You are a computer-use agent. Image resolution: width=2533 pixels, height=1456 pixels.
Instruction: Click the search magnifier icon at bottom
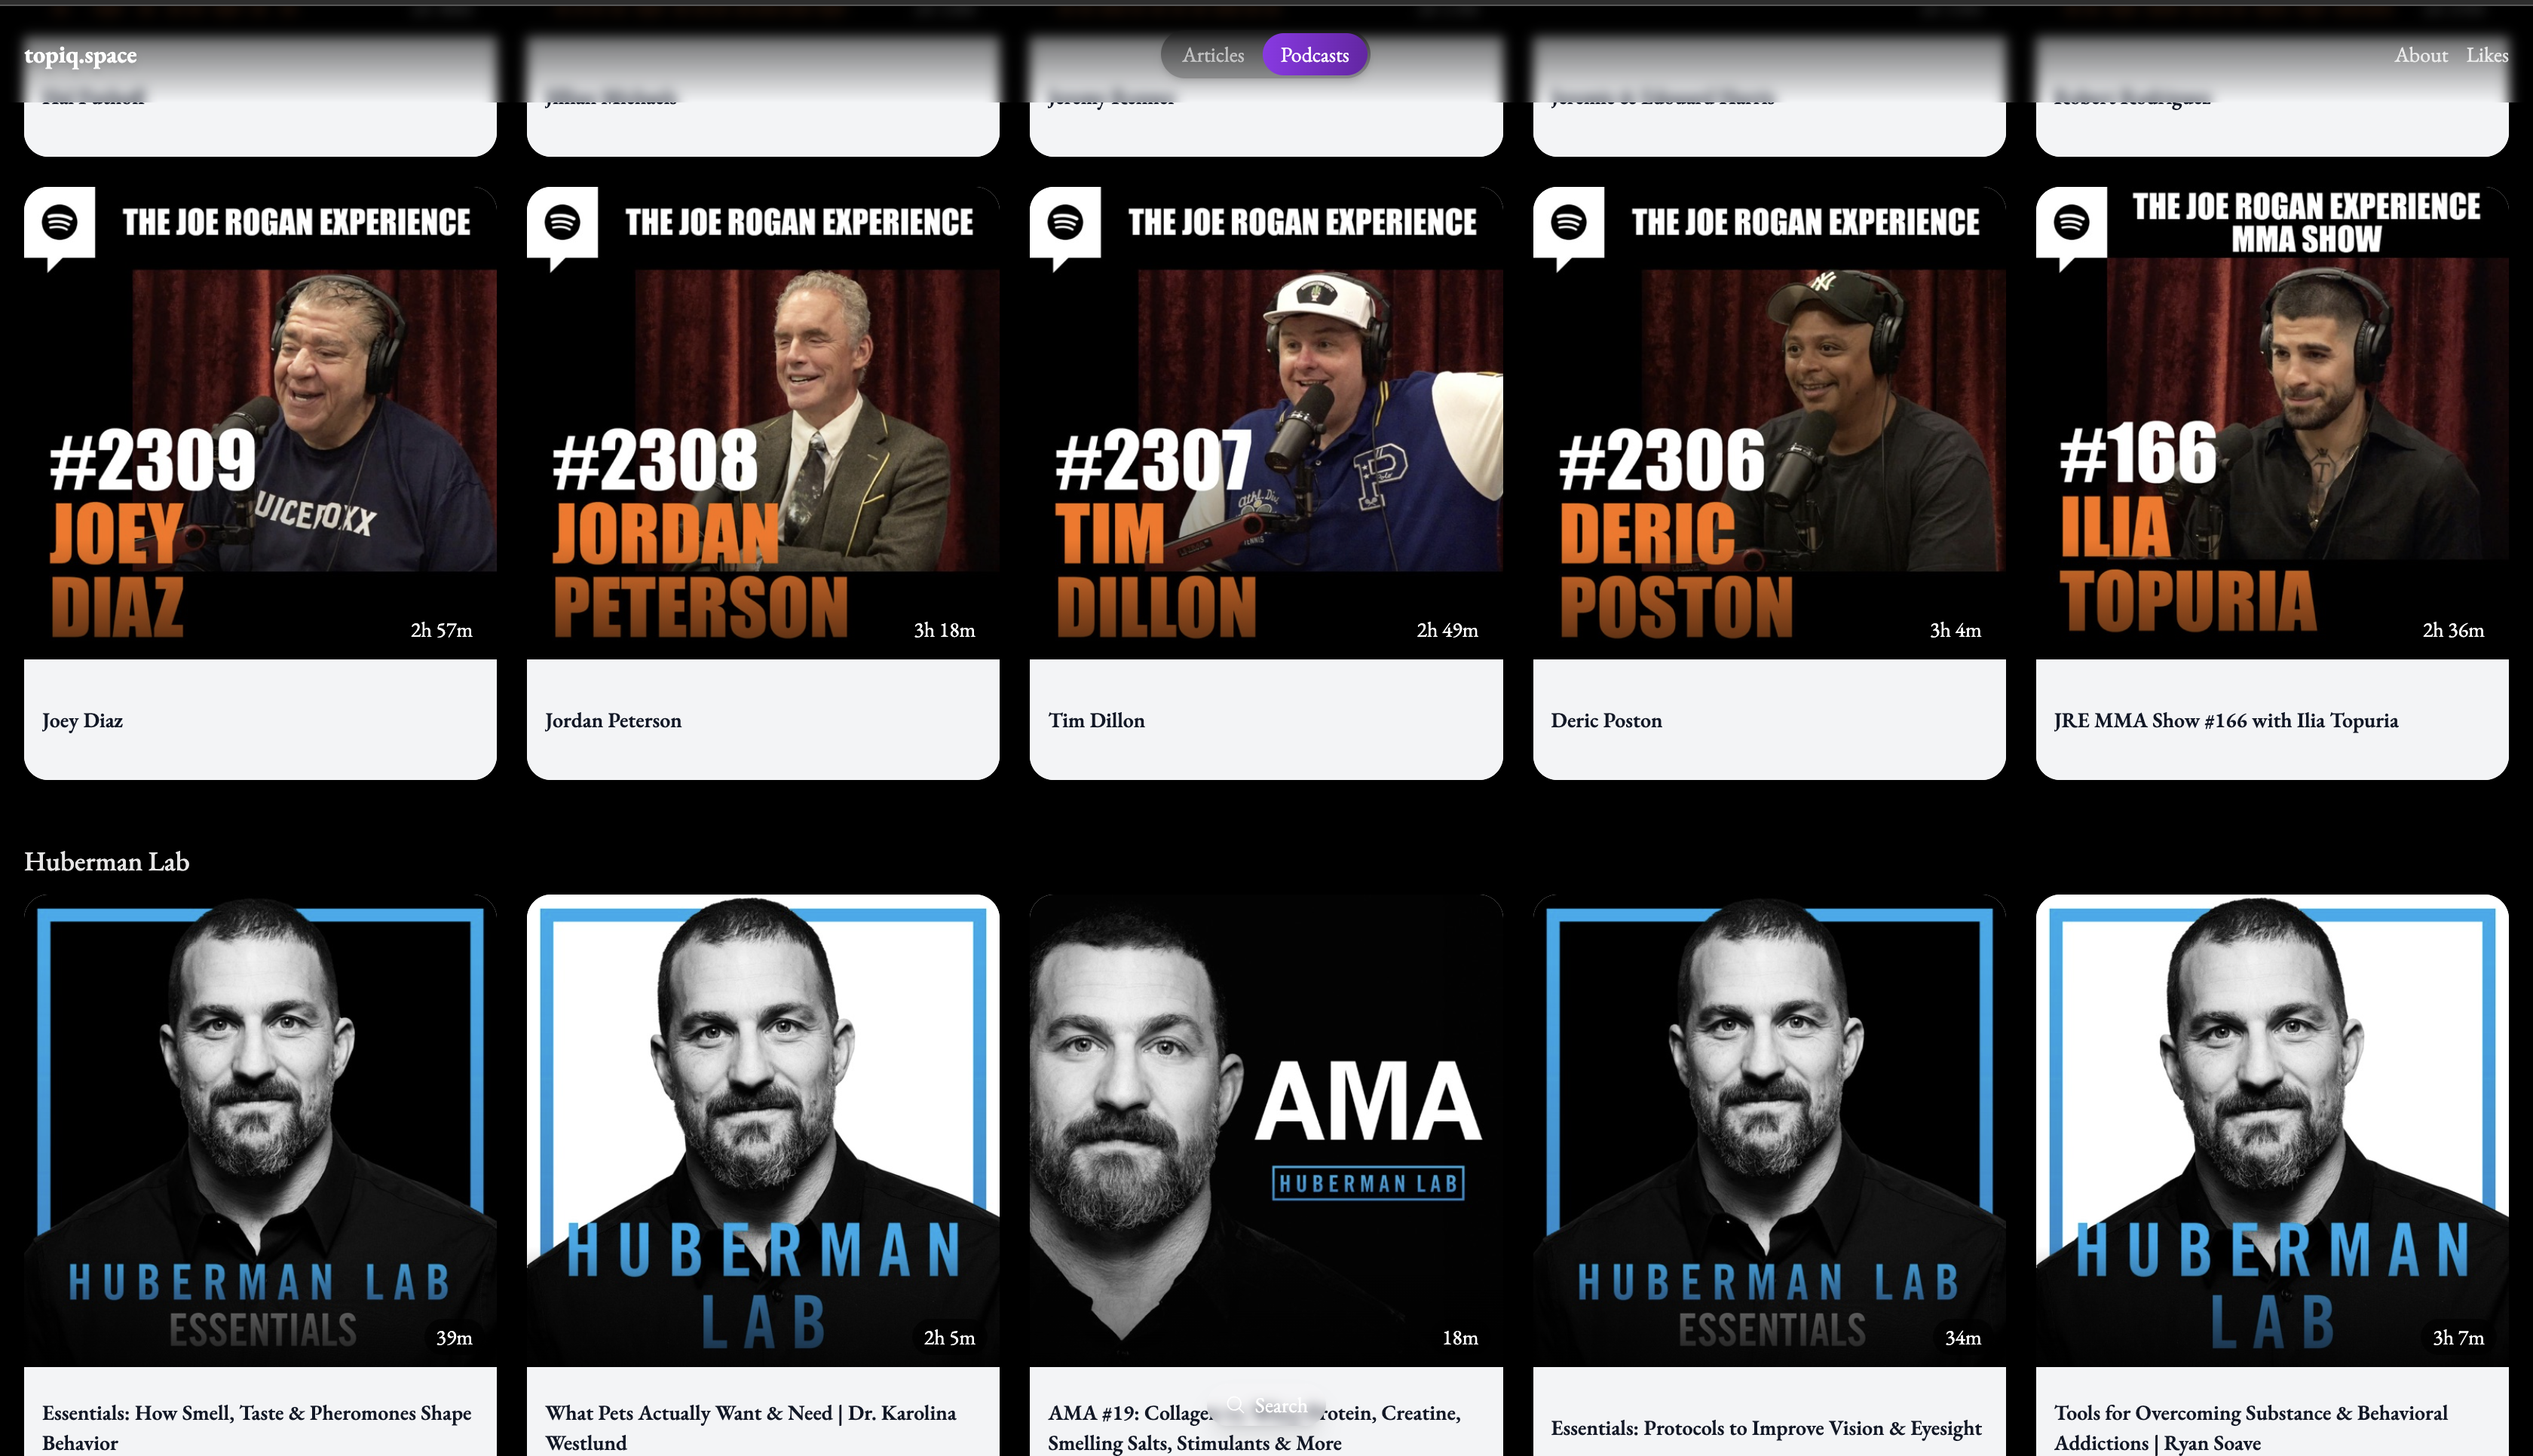[1236, 1405]
